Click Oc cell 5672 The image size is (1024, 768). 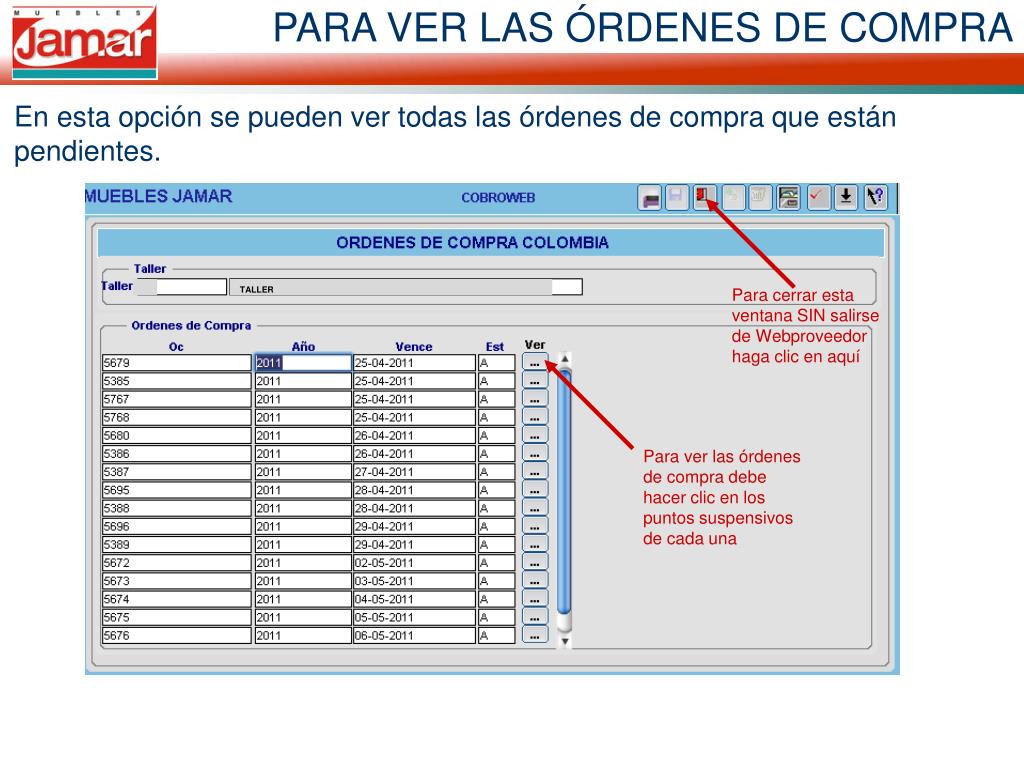point(176,563)
